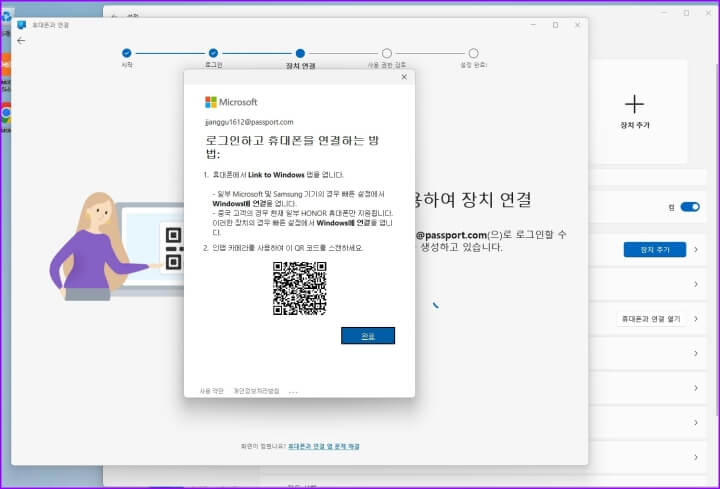Select the 시작 step indicator
720x489 pixels.
tap(127, 53)
